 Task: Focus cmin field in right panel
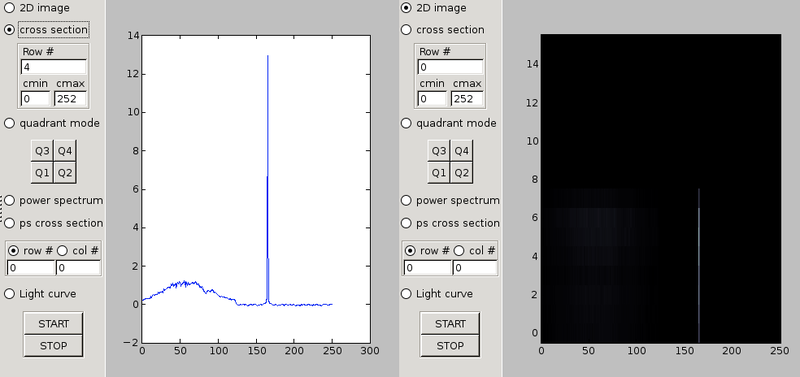pyautogui.click(x=432, y=98)
